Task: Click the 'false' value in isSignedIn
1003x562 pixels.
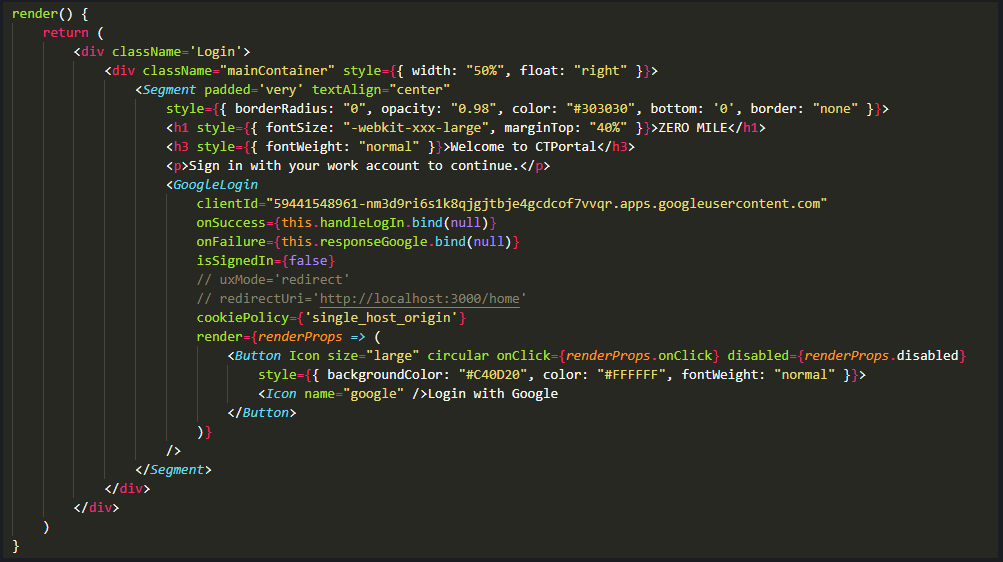Action: (308, 260)
